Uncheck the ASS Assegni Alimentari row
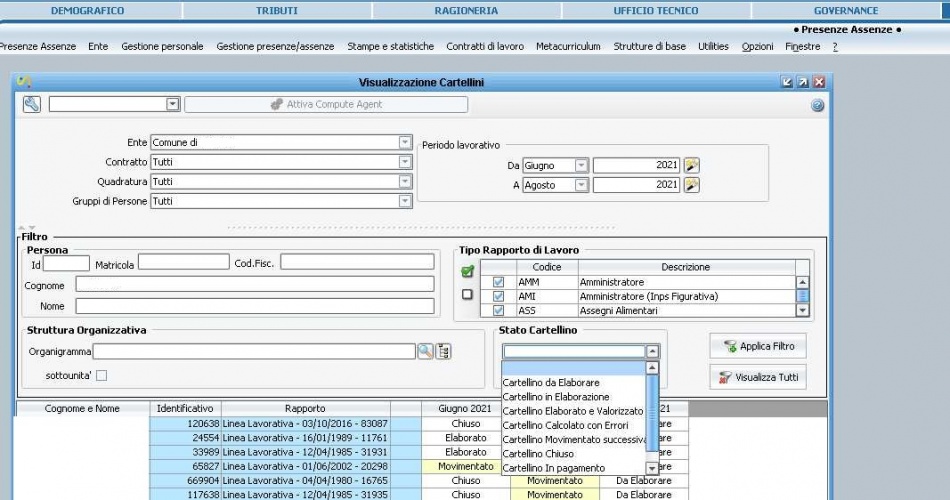This screenshot has width=950, height=500. [x=498, y=311]
